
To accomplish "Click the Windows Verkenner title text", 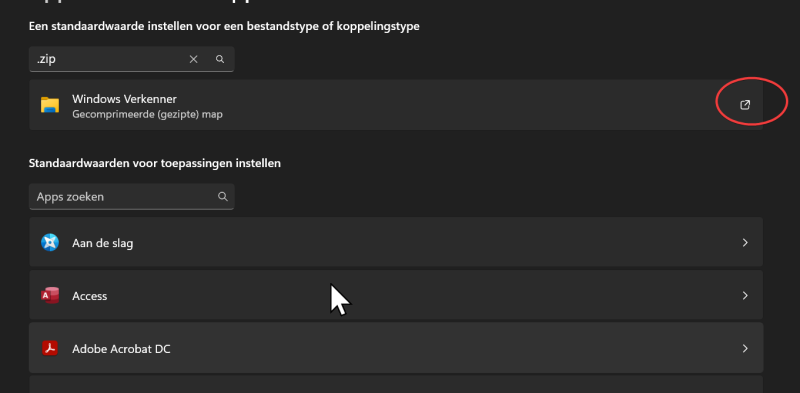I will pos(124,99).
